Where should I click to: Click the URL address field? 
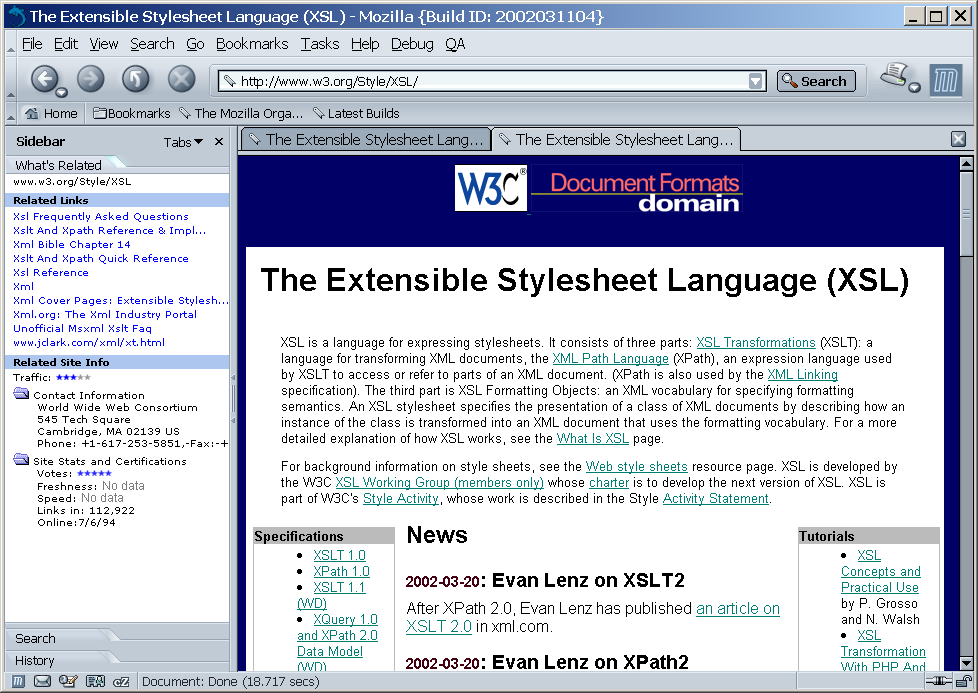tap(493, 81)
